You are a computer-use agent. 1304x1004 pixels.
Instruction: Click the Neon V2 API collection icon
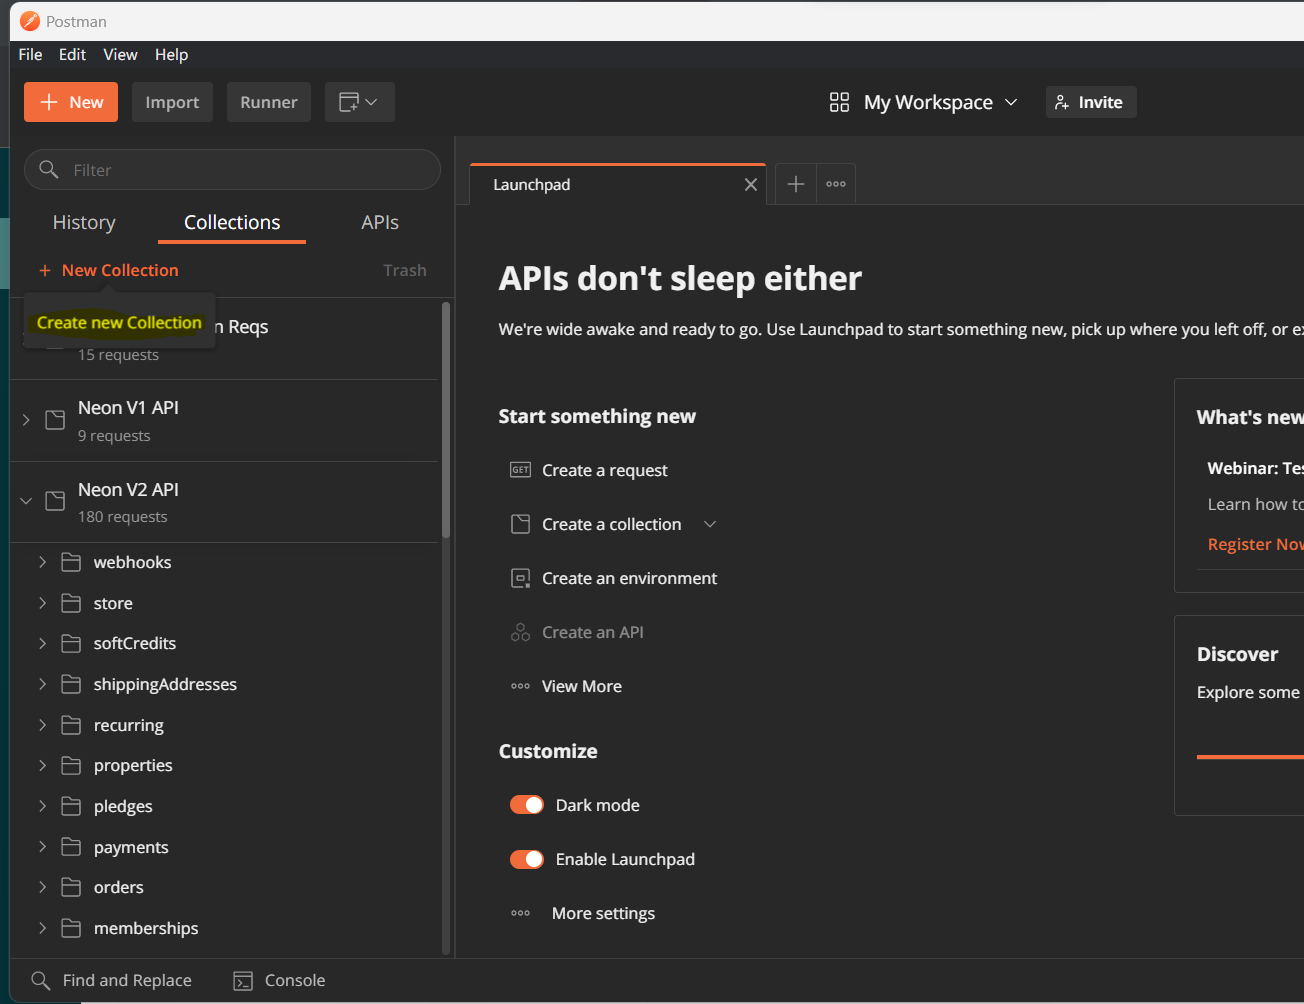pos(56,501)
